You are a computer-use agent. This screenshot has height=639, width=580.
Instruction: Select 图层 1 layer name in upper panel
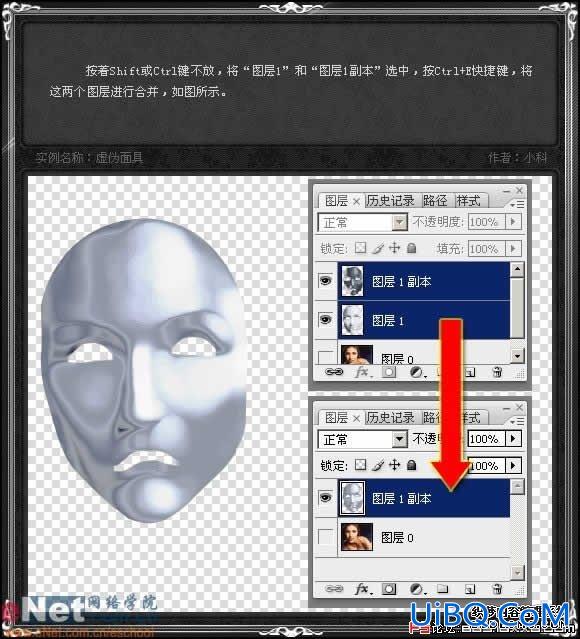coord(388,320)
